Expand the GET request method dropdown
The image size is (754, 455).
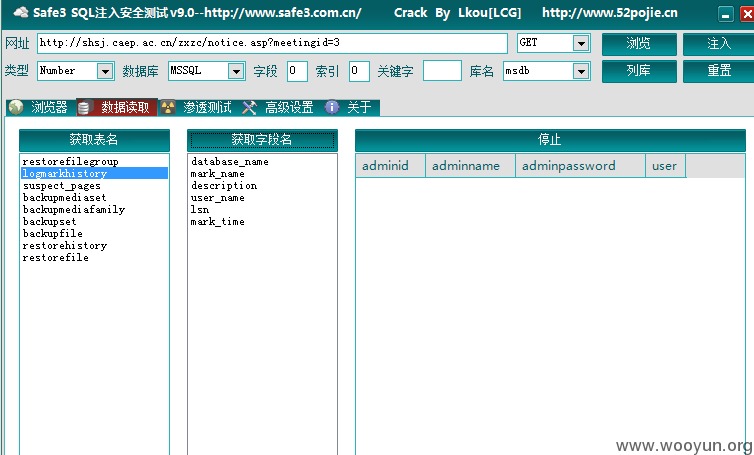(x=581, y=43)
